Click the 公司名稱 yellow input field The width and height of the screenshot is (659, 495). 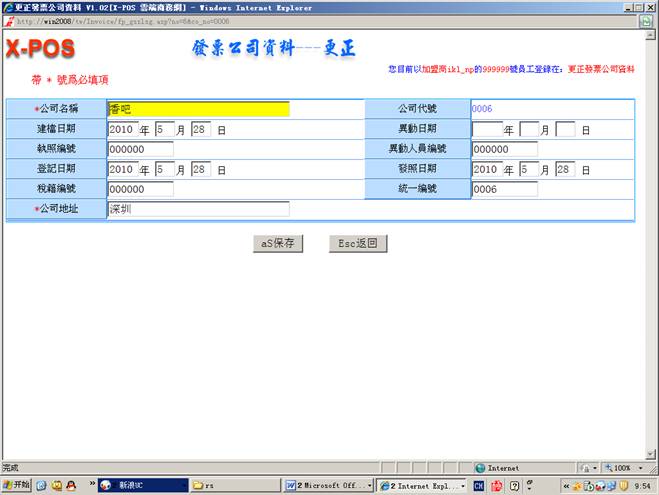point(198,109)
